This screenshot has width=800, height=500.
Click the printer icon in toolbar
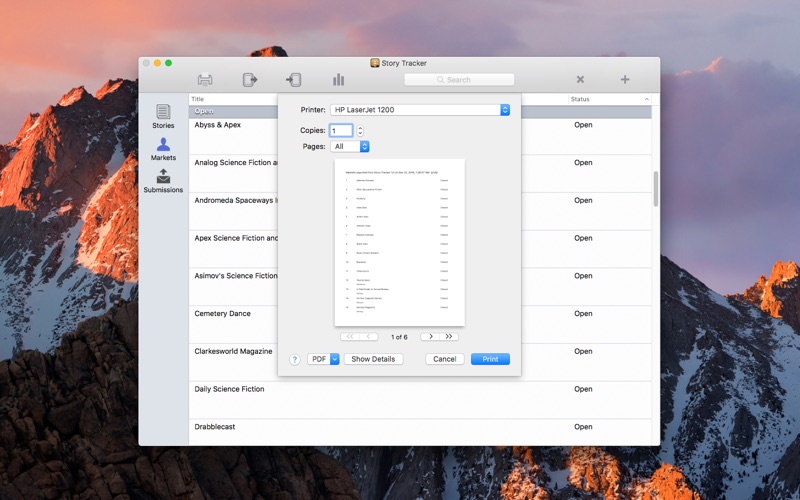point(205,80)
